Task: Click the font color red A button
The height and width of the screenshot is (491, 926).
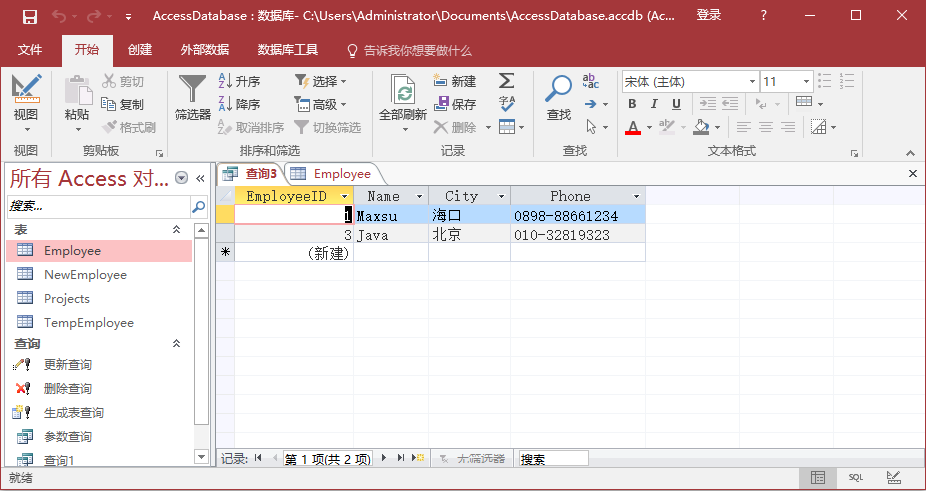Action: (x=632, y=127)
